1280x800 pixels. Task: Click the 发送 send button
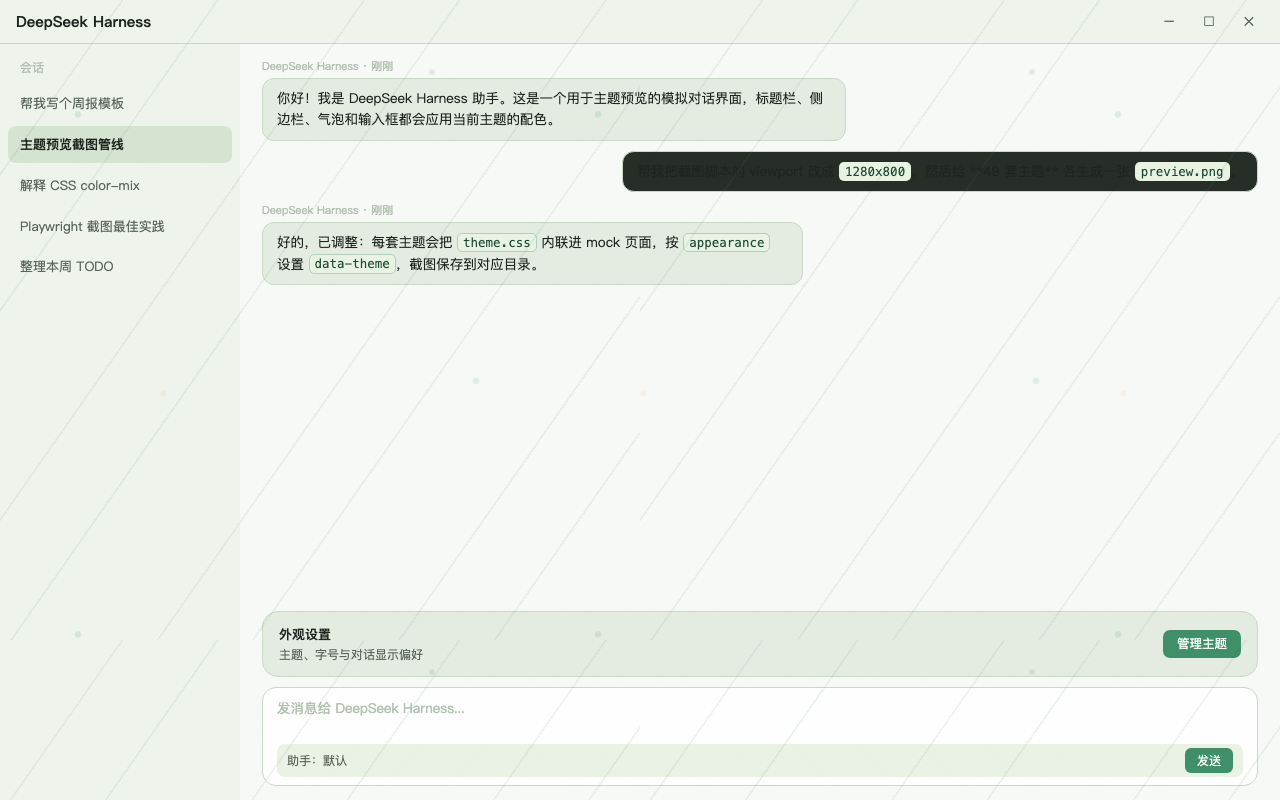point(1208,761)
